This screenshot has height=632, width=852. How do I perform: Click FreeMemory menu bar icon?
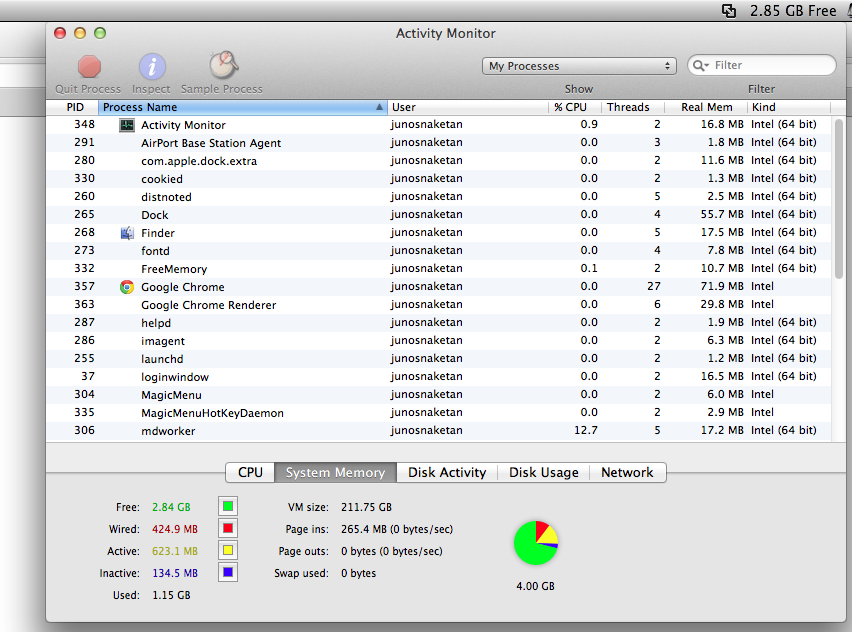(x=729, y=10)
